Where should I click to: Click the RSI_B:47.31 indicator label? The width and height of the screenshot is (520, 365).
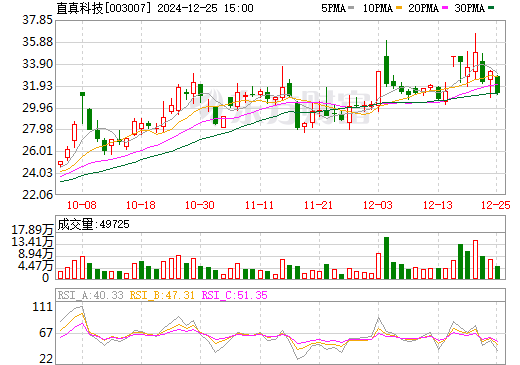point(162,295)
